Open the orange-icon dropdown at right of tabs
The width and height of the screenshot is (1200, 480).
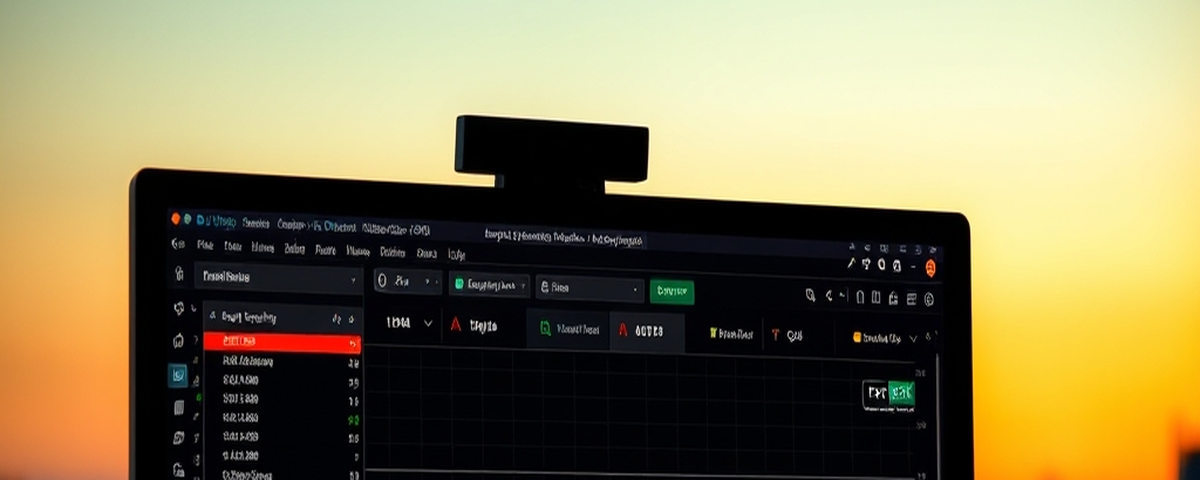(885, 338)
